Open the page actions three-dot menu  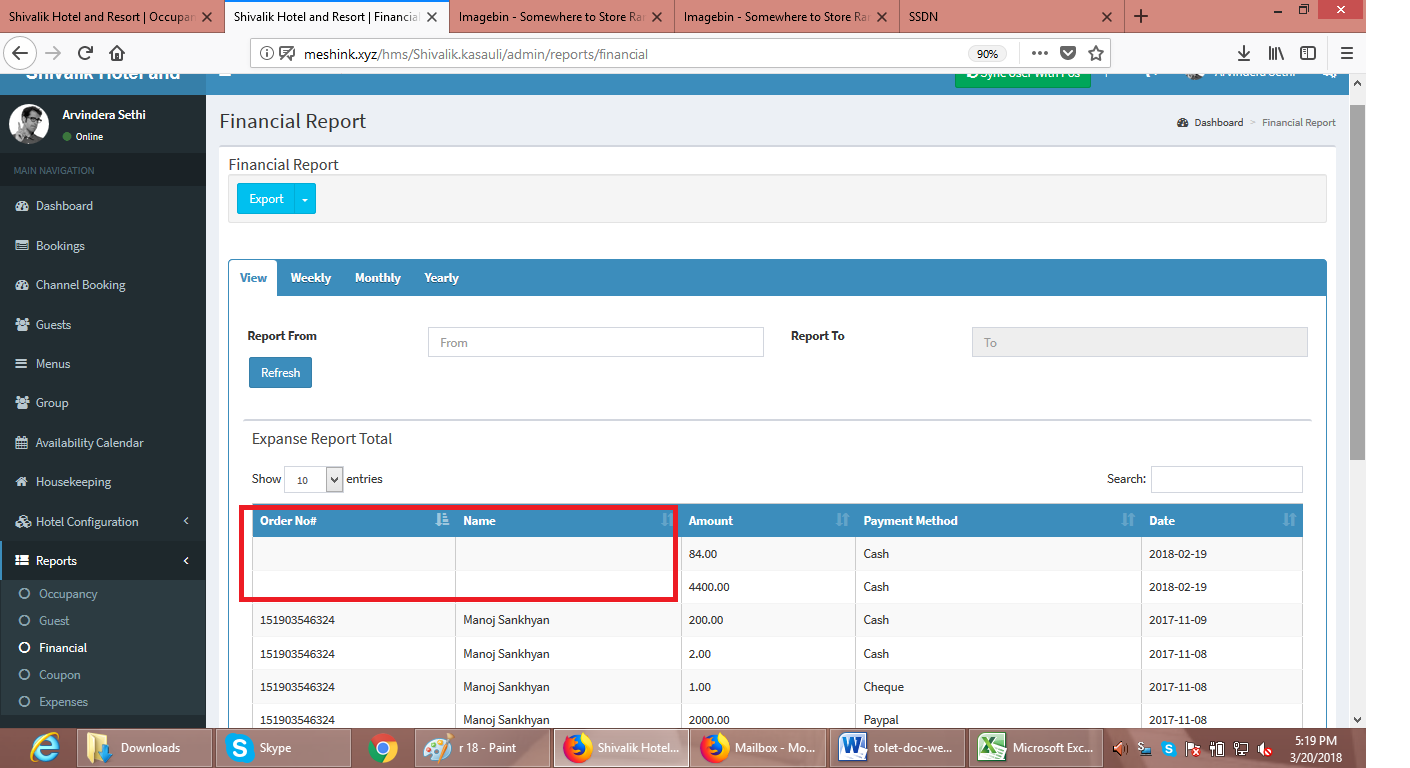point(1040,54)
